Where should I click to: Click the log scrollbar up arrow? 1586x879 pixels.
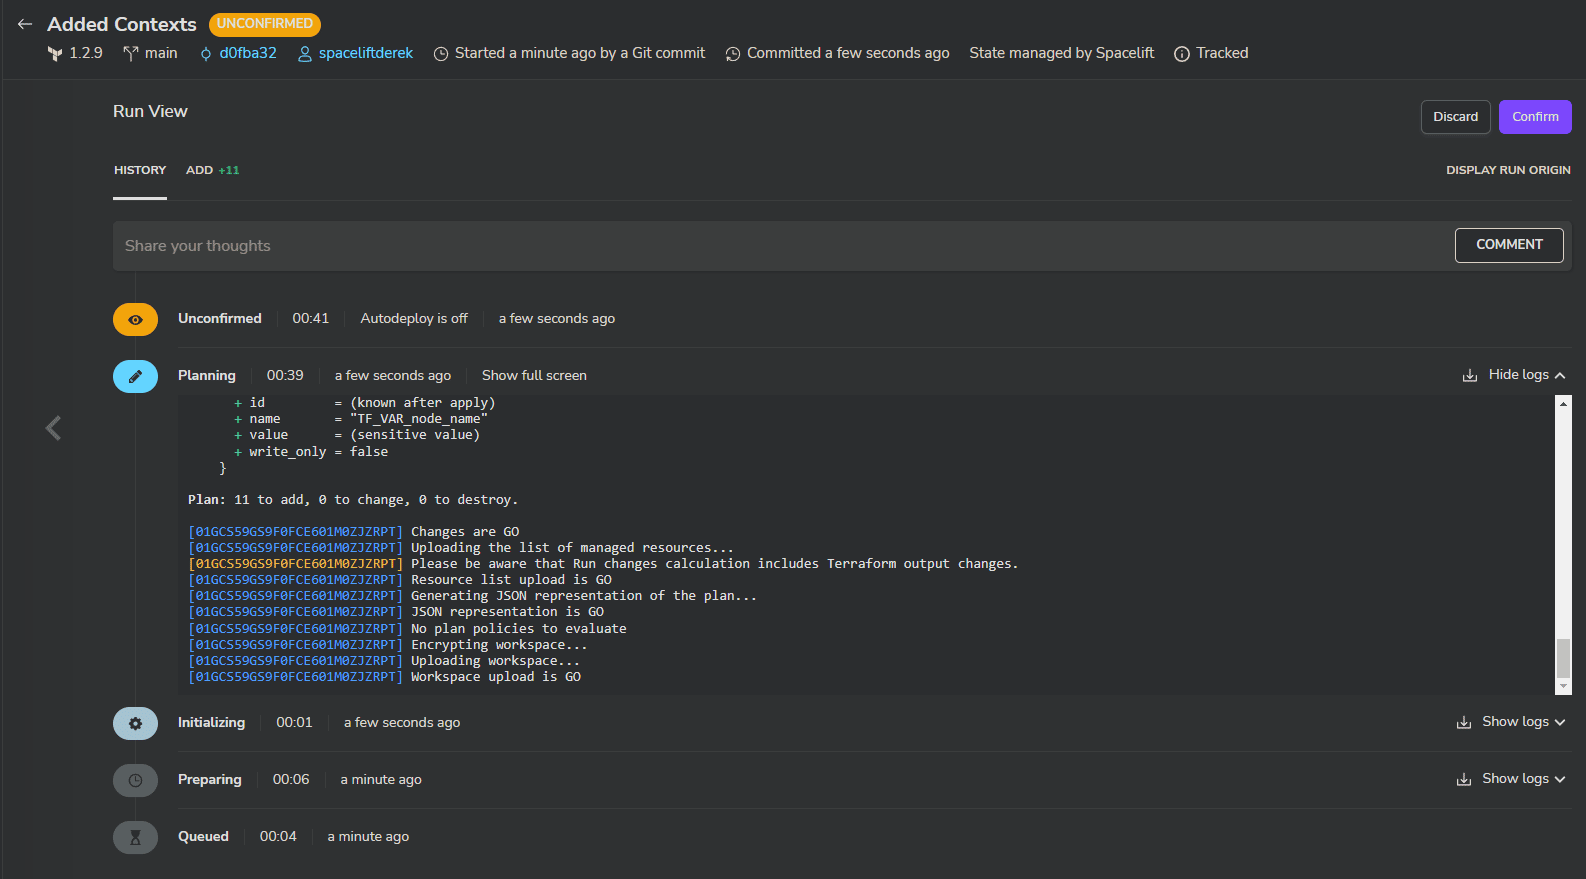pyautogui.click(x=1564, y=403)
